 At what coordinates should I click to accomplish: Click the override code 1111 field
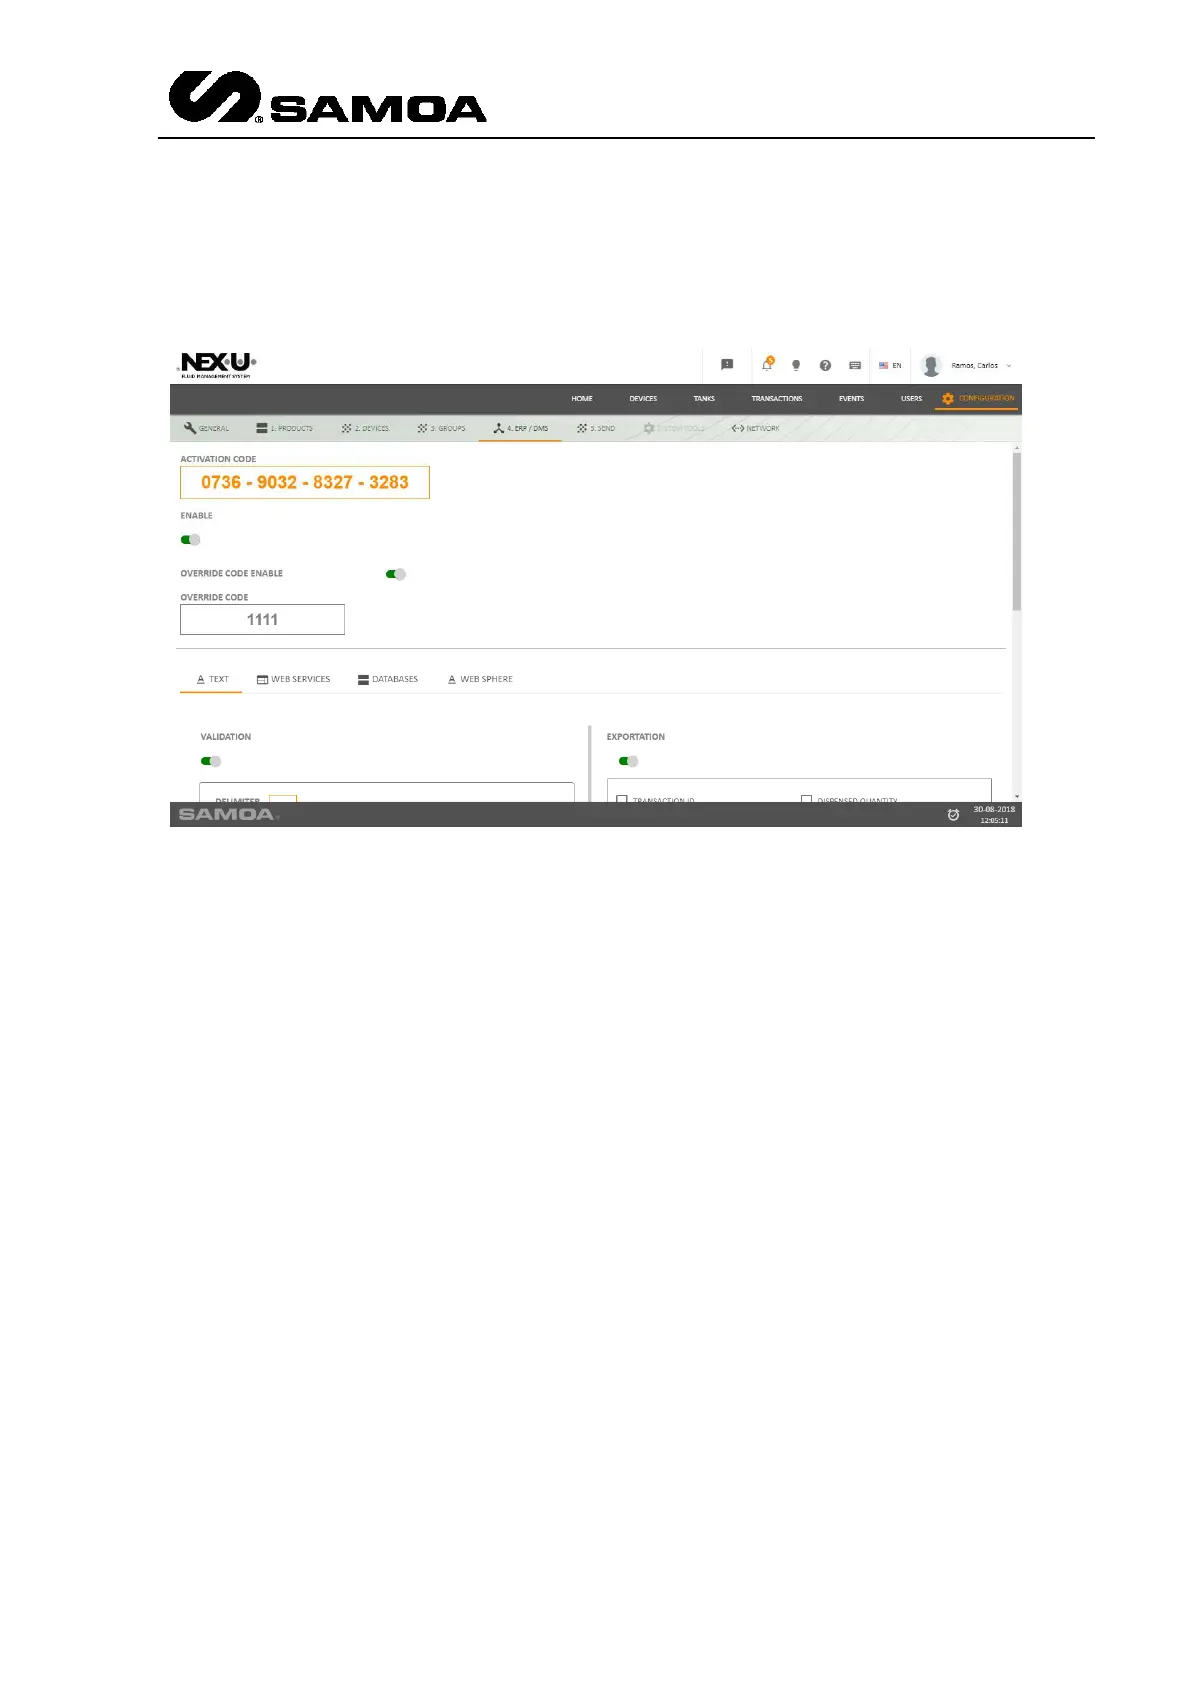pos(262,619)
